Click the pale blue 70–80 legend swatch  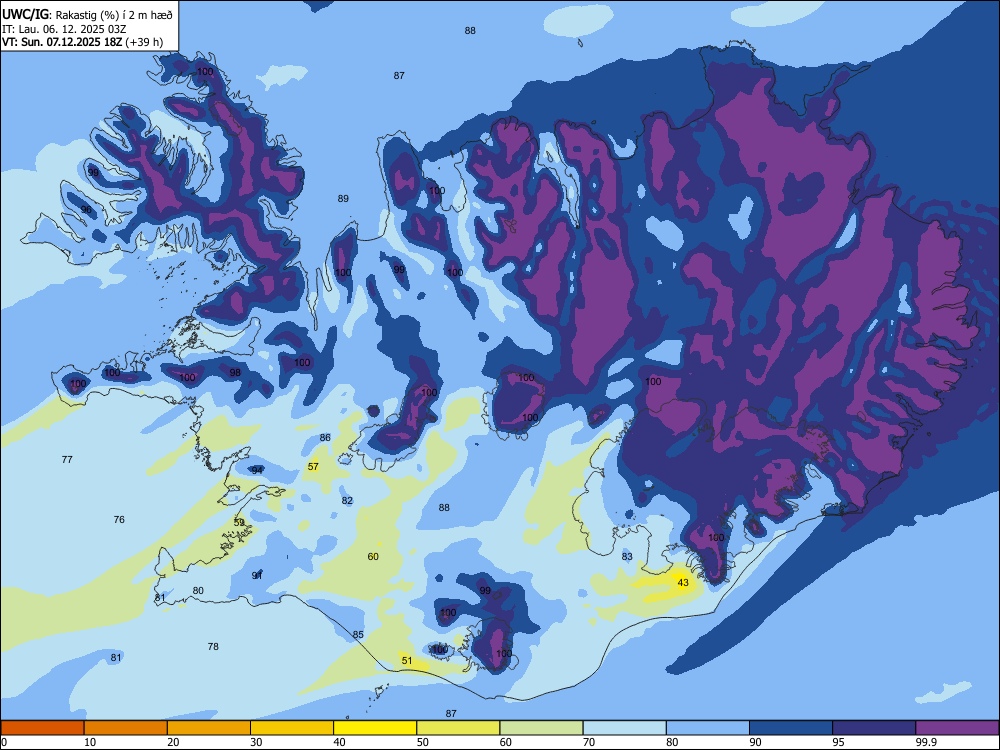point(624,728)
